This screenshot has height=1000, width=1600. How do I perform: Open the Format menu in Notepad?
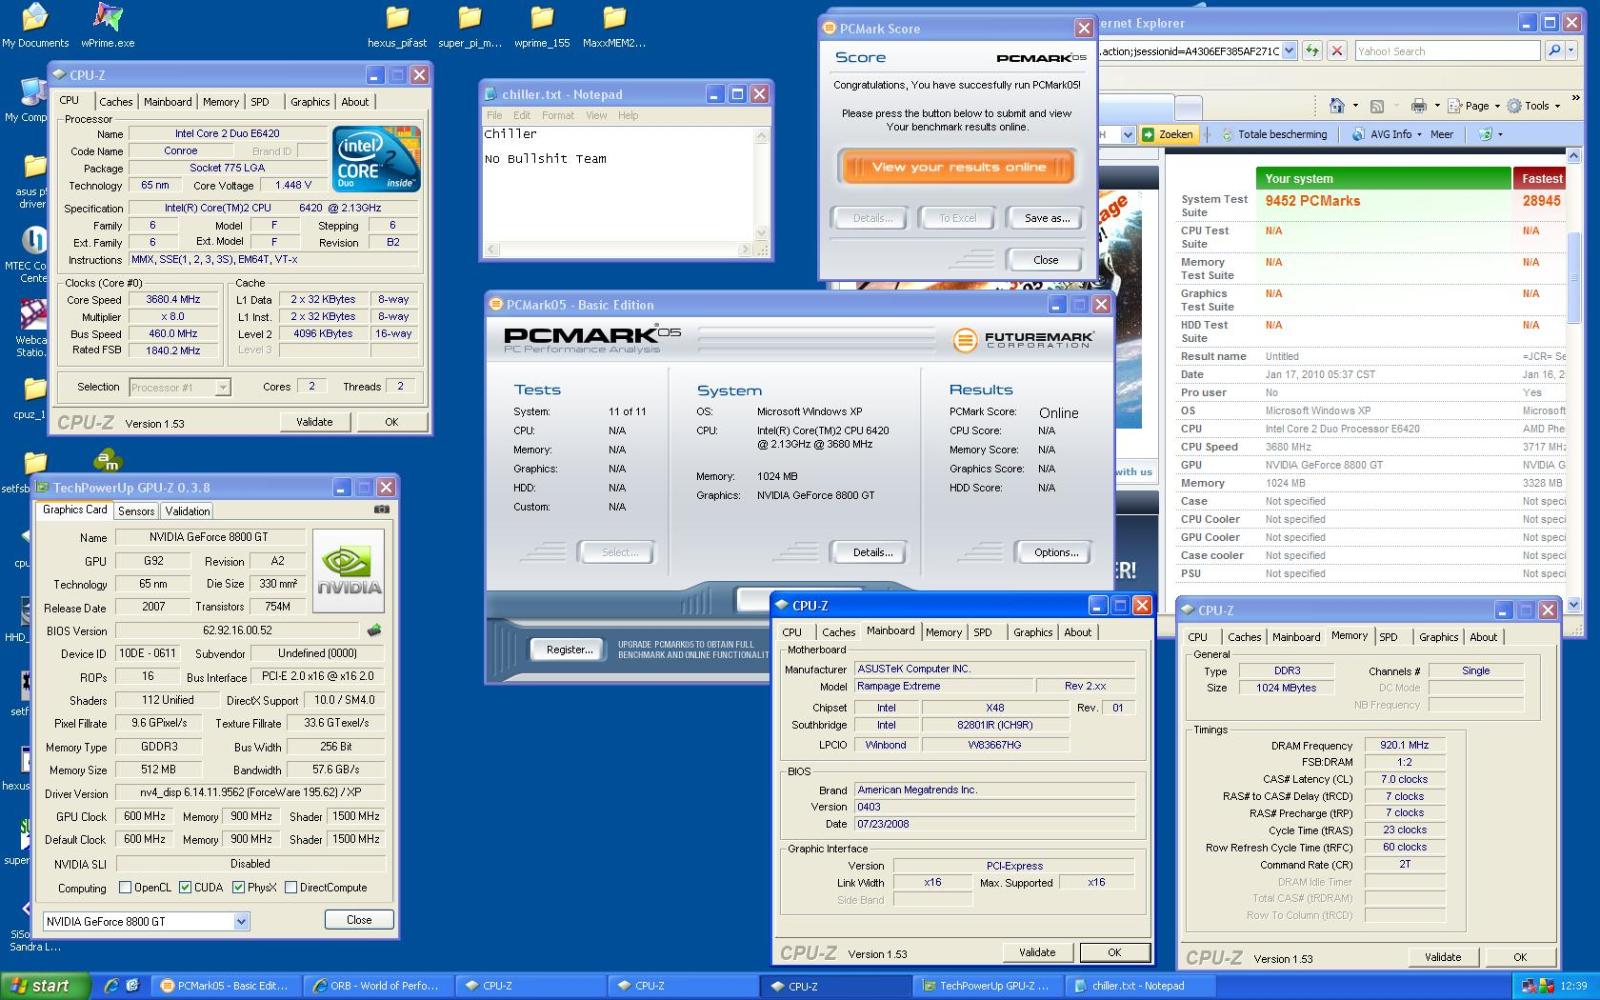coord(558,115)
